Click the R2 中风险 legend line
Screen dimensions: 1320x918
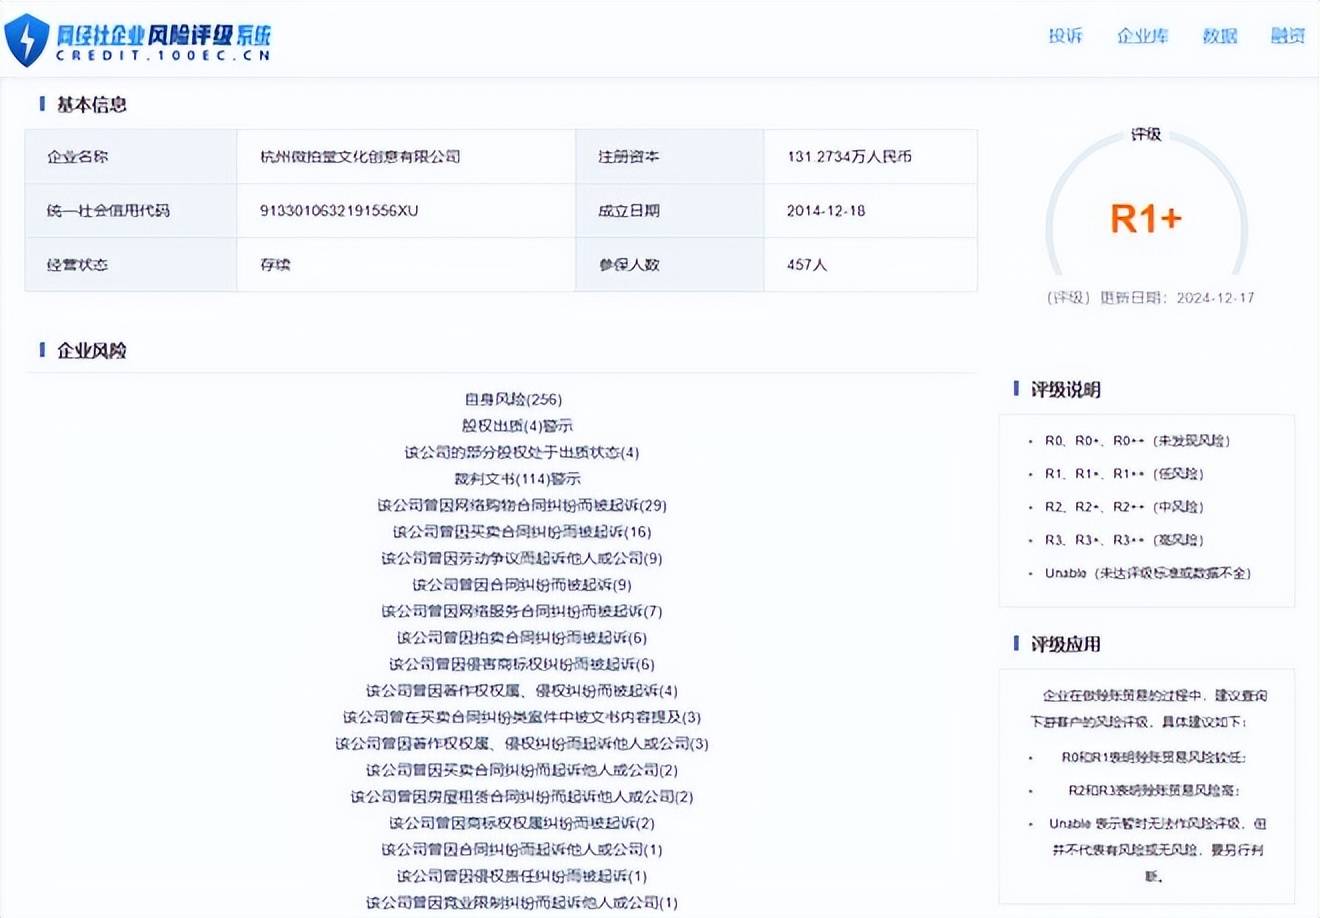(x=1124, y=507)
